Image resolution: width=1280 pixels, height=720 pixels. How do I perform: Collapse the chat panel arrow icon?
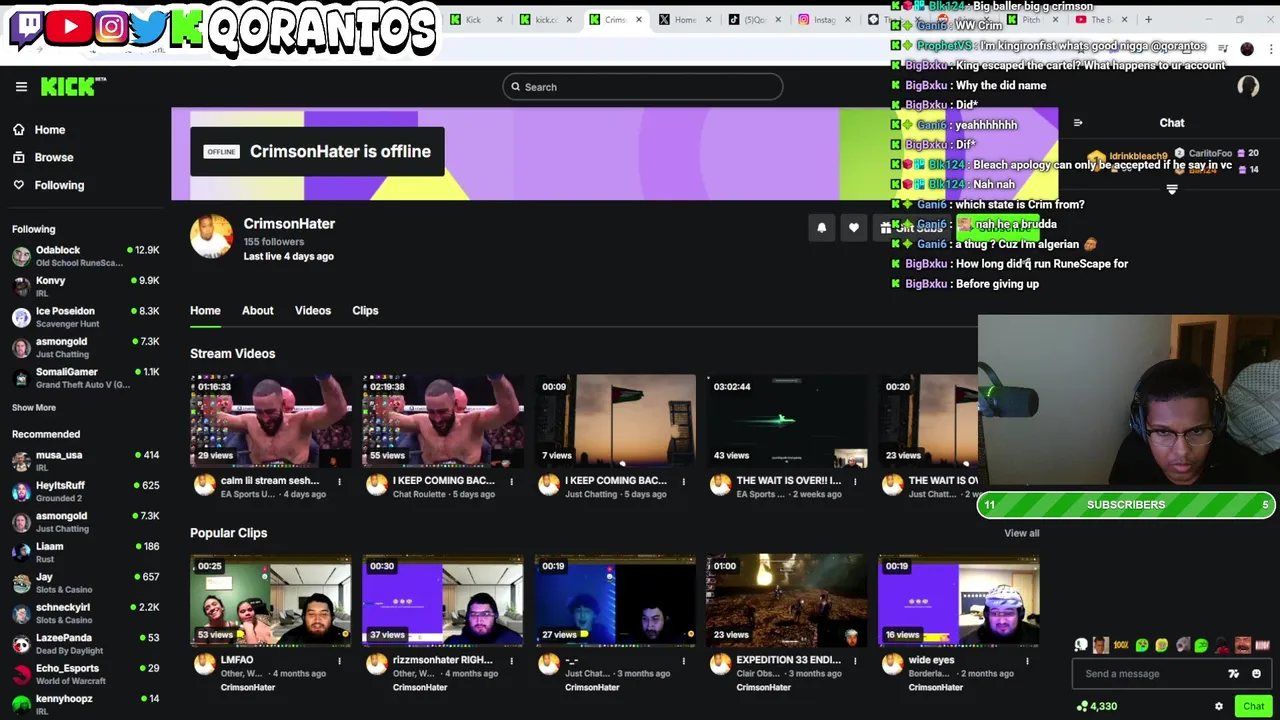pos(1078,123)
